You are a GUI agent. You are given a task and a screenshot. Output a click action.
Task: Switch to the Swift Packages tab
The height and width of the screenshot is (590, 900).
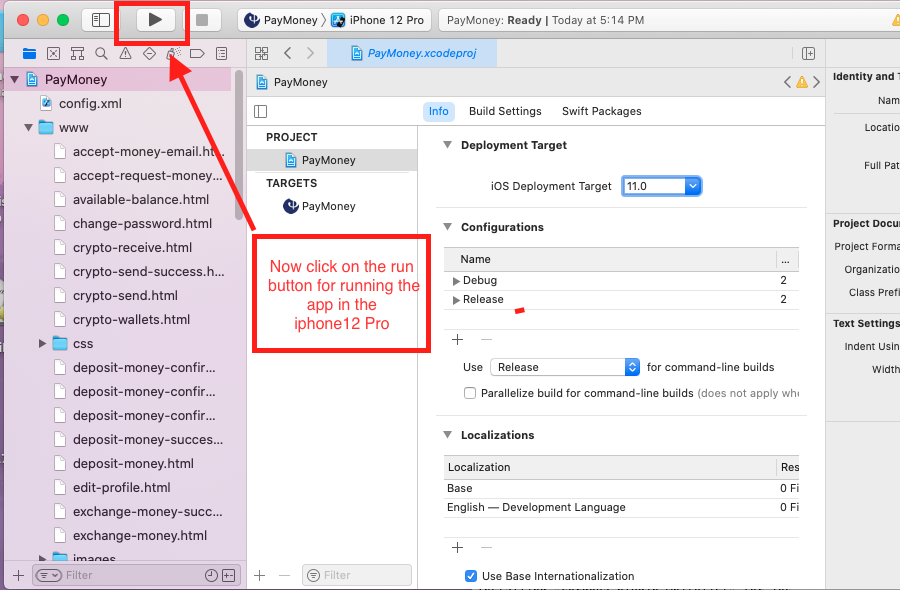pyautogui.click(x=601, y=111)
